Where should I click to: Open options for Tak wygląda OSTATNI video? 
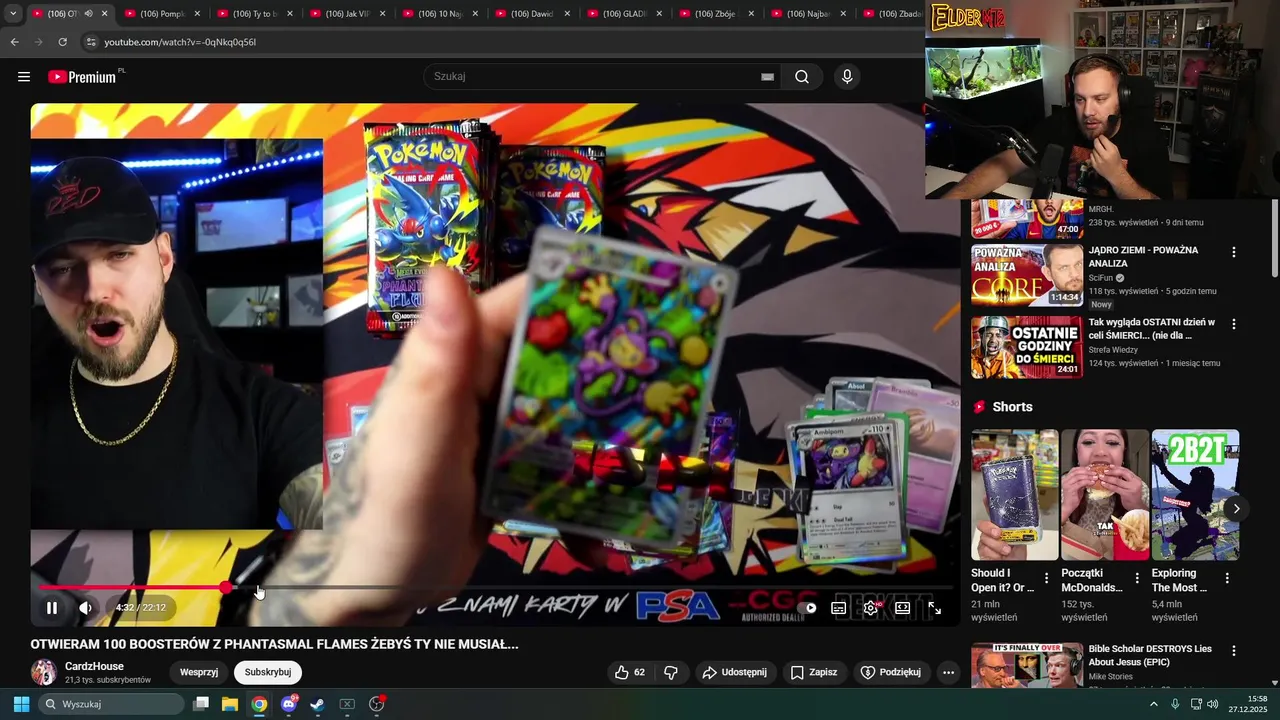tap(1234, 324)
